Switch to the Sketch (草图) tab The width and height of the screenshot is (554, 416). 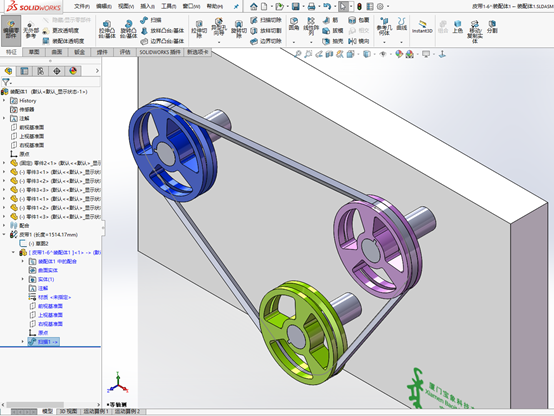tap(34, 52)
